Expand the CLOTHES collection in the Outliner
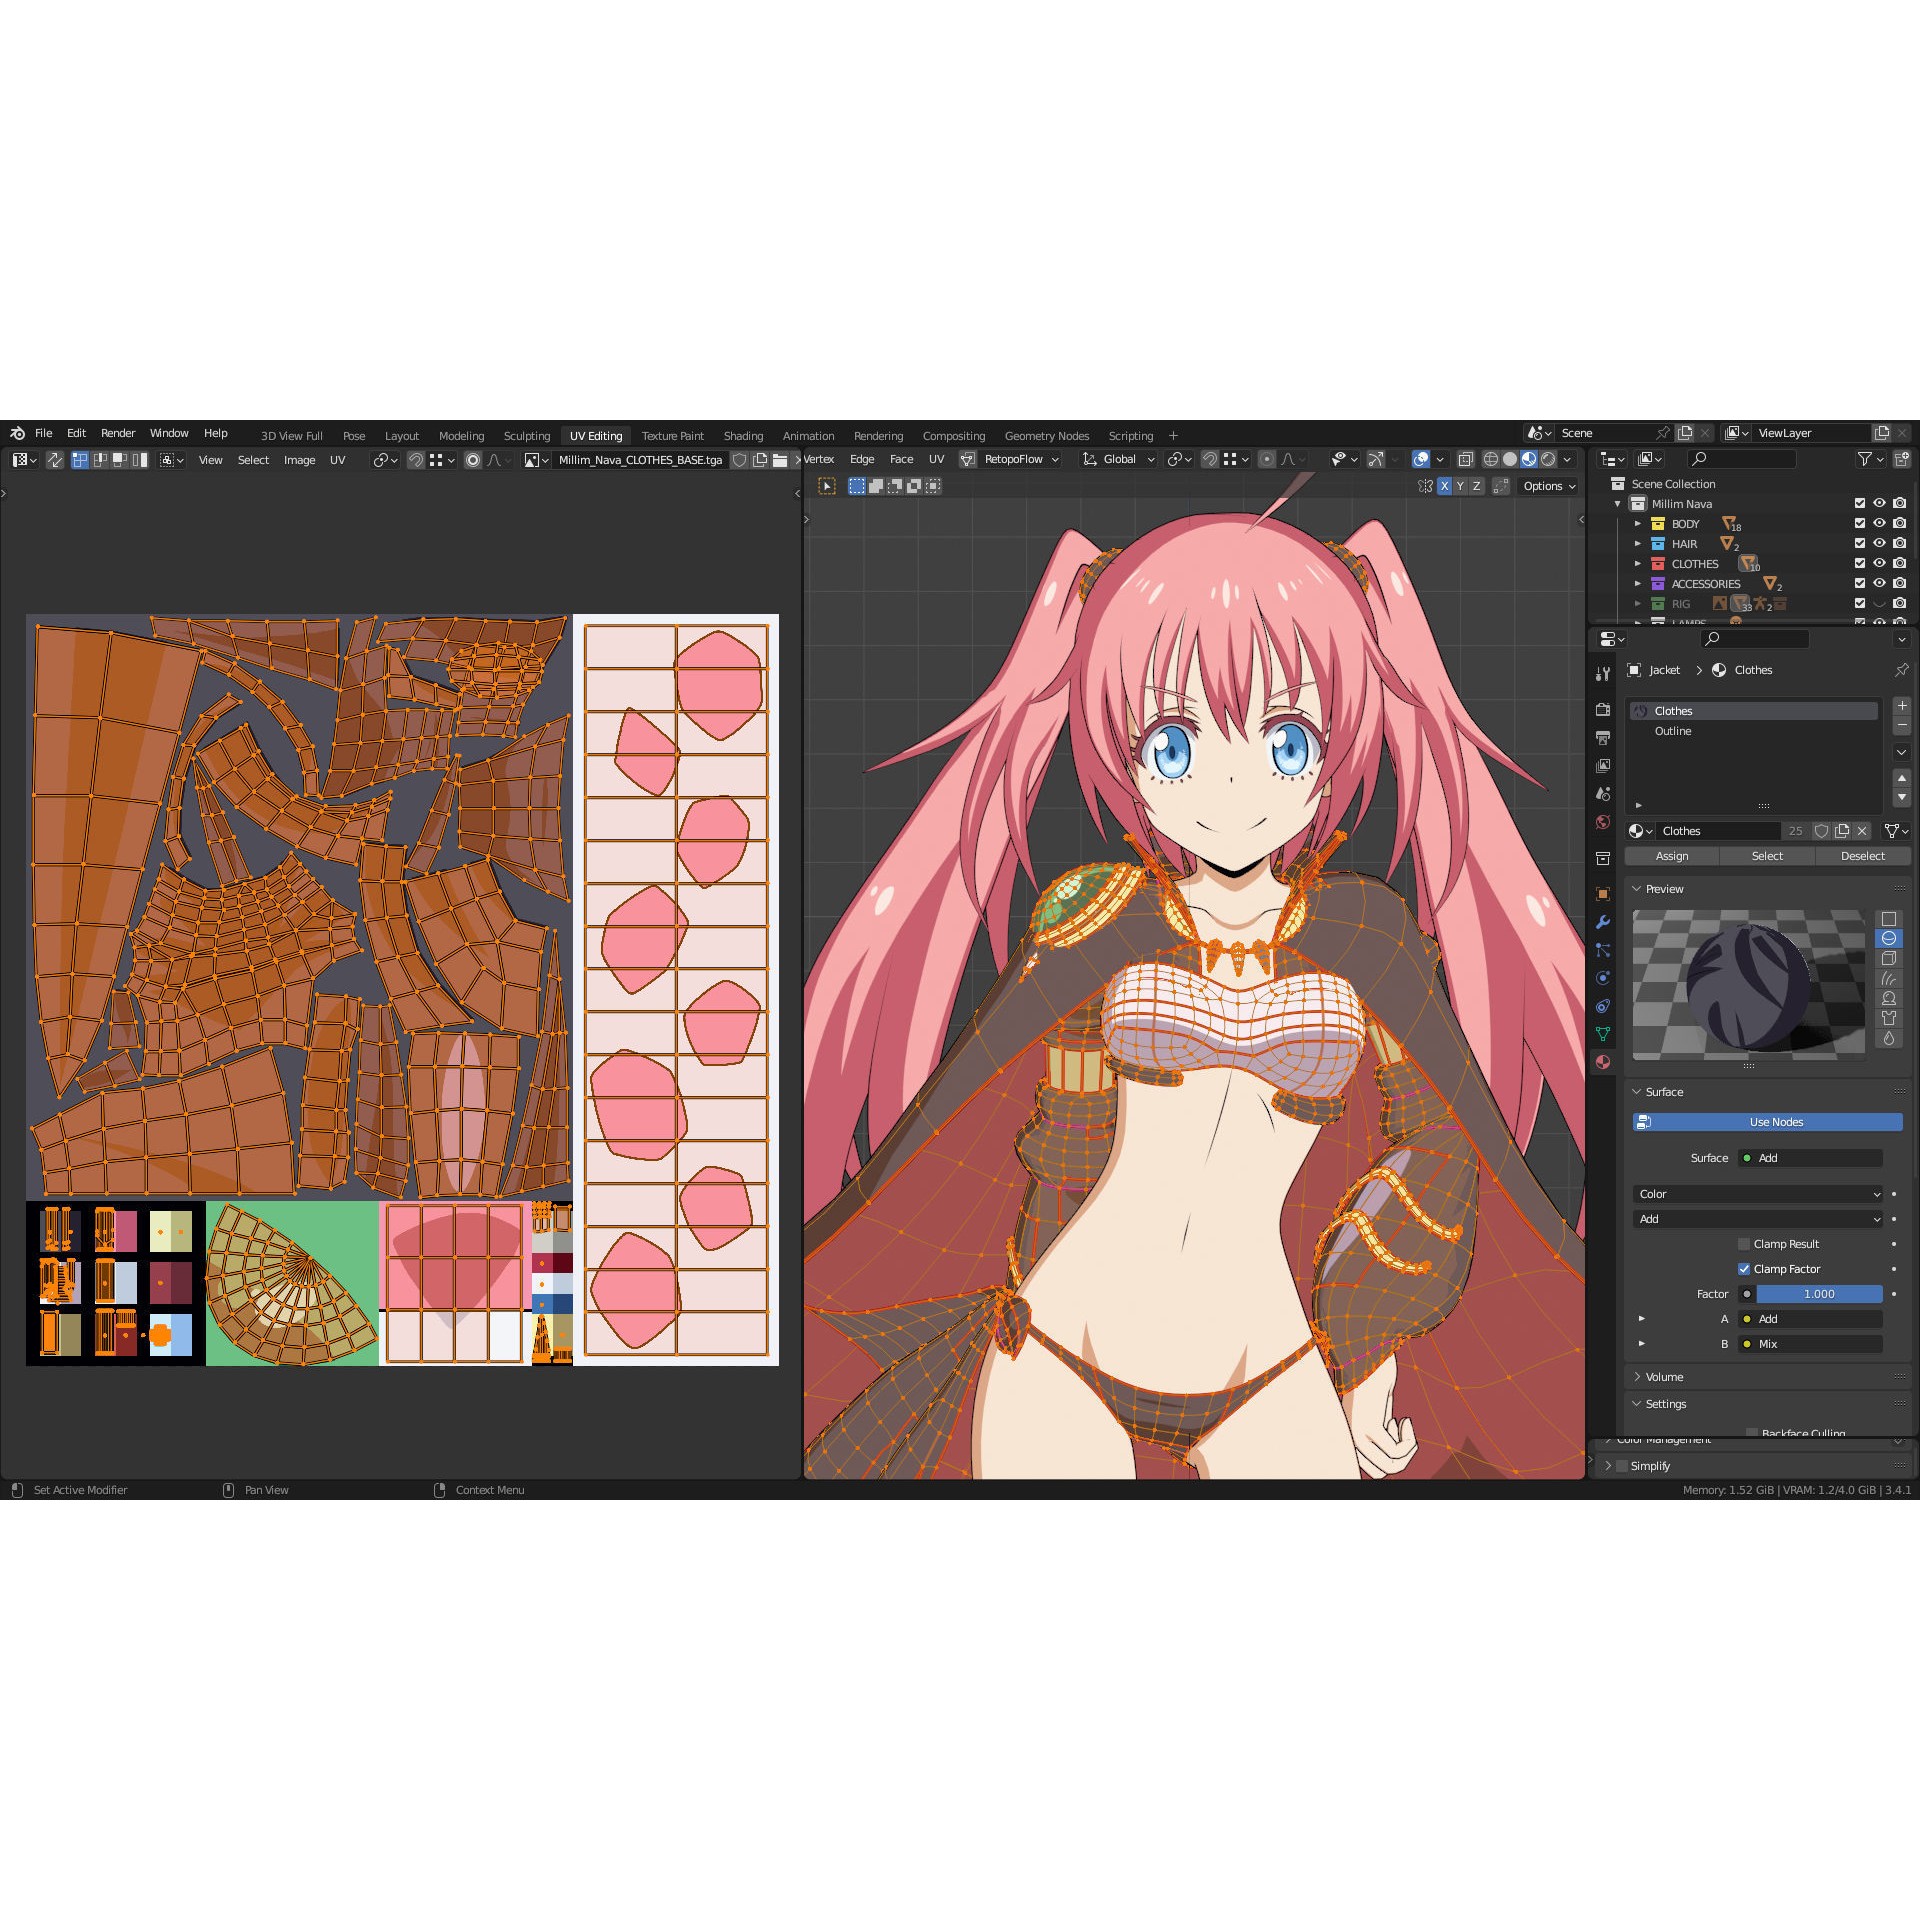 (1638, 563)
